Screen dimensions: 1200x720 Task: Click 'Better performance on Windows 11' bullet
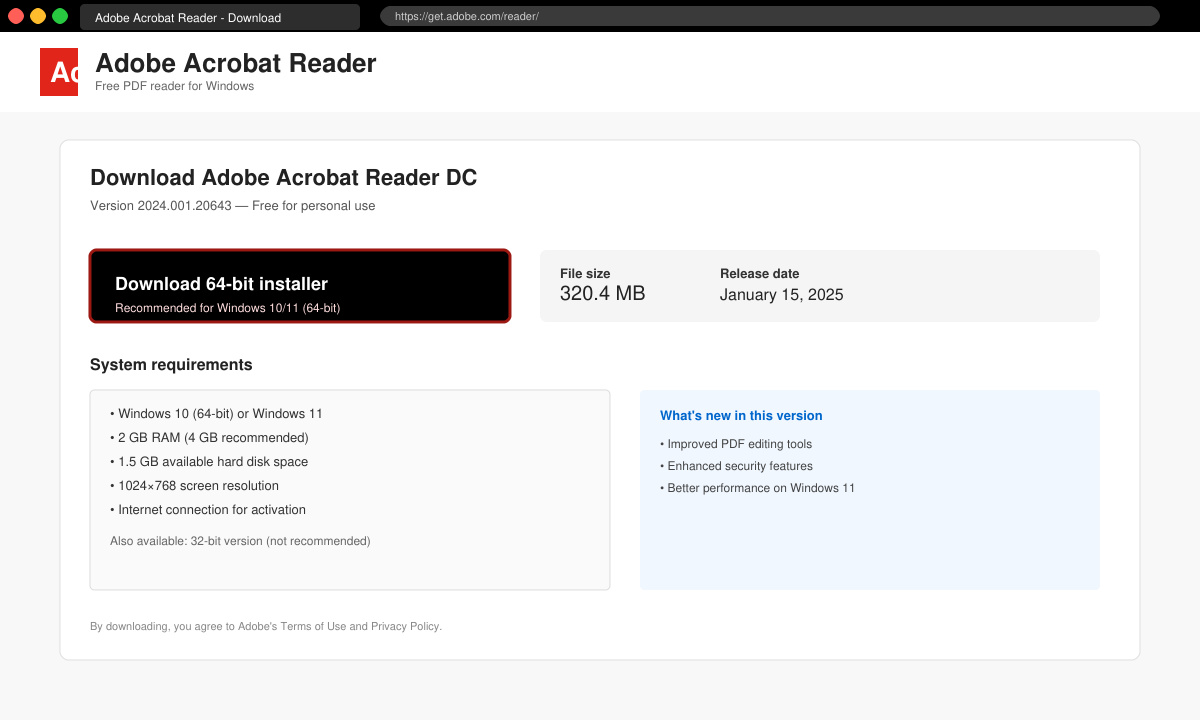click(757, 488)
